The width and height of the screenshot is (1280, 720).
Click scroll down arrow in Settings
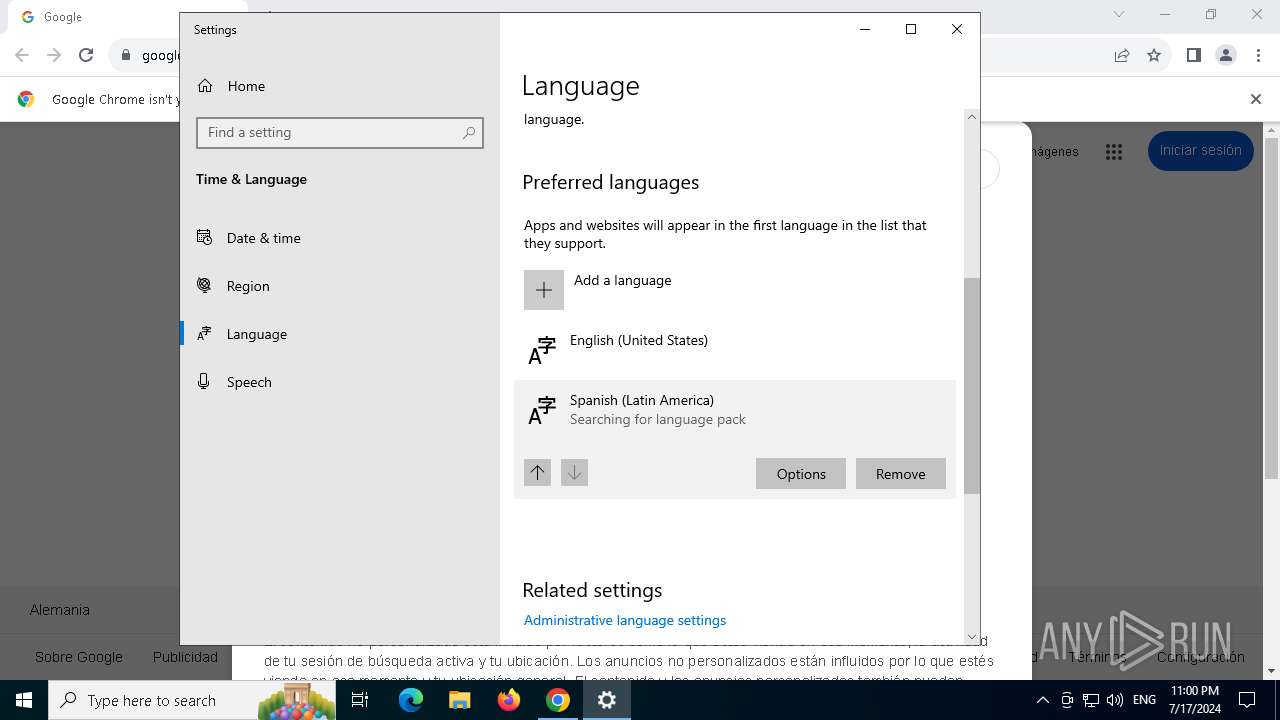(972, 637)
